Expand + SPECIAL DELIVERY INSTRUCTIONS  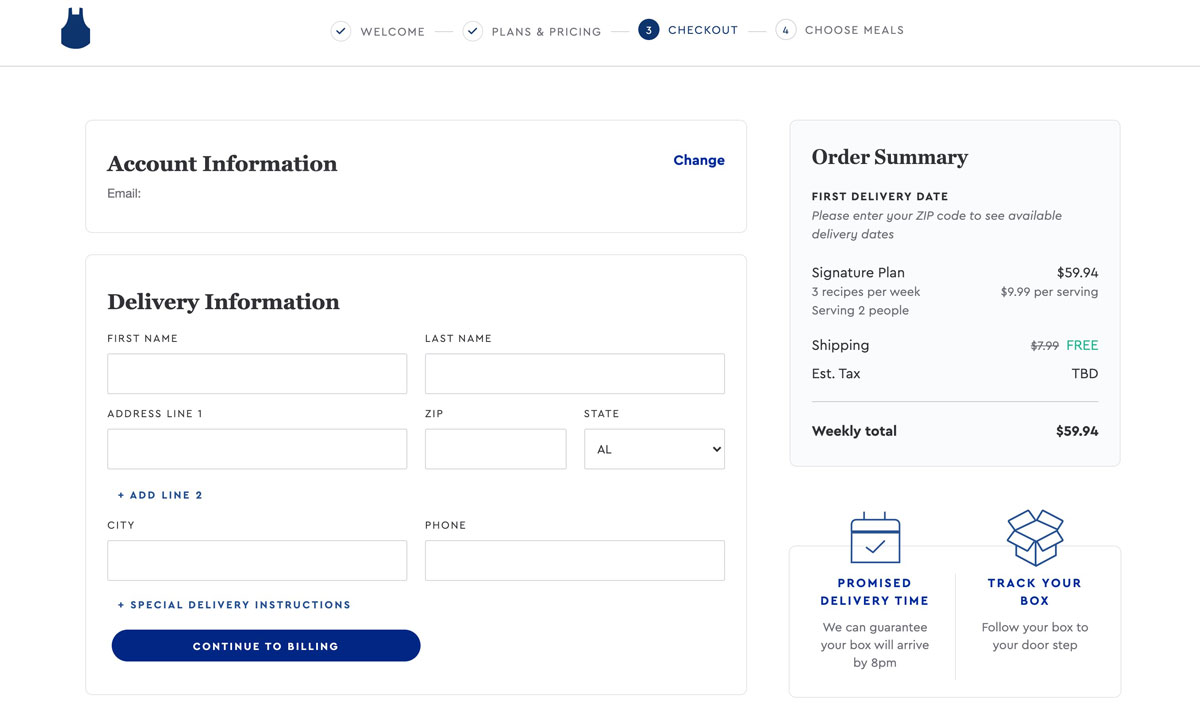pyautogui.click(x=234, y=605)
